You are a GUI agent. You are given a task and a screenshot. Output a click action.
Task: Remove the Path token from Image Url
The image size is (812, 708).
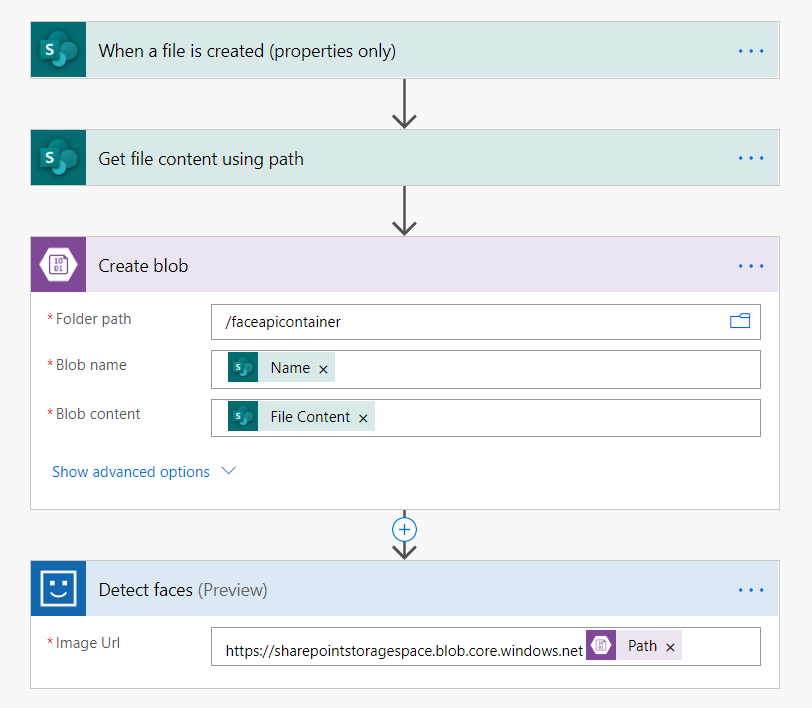670,647
